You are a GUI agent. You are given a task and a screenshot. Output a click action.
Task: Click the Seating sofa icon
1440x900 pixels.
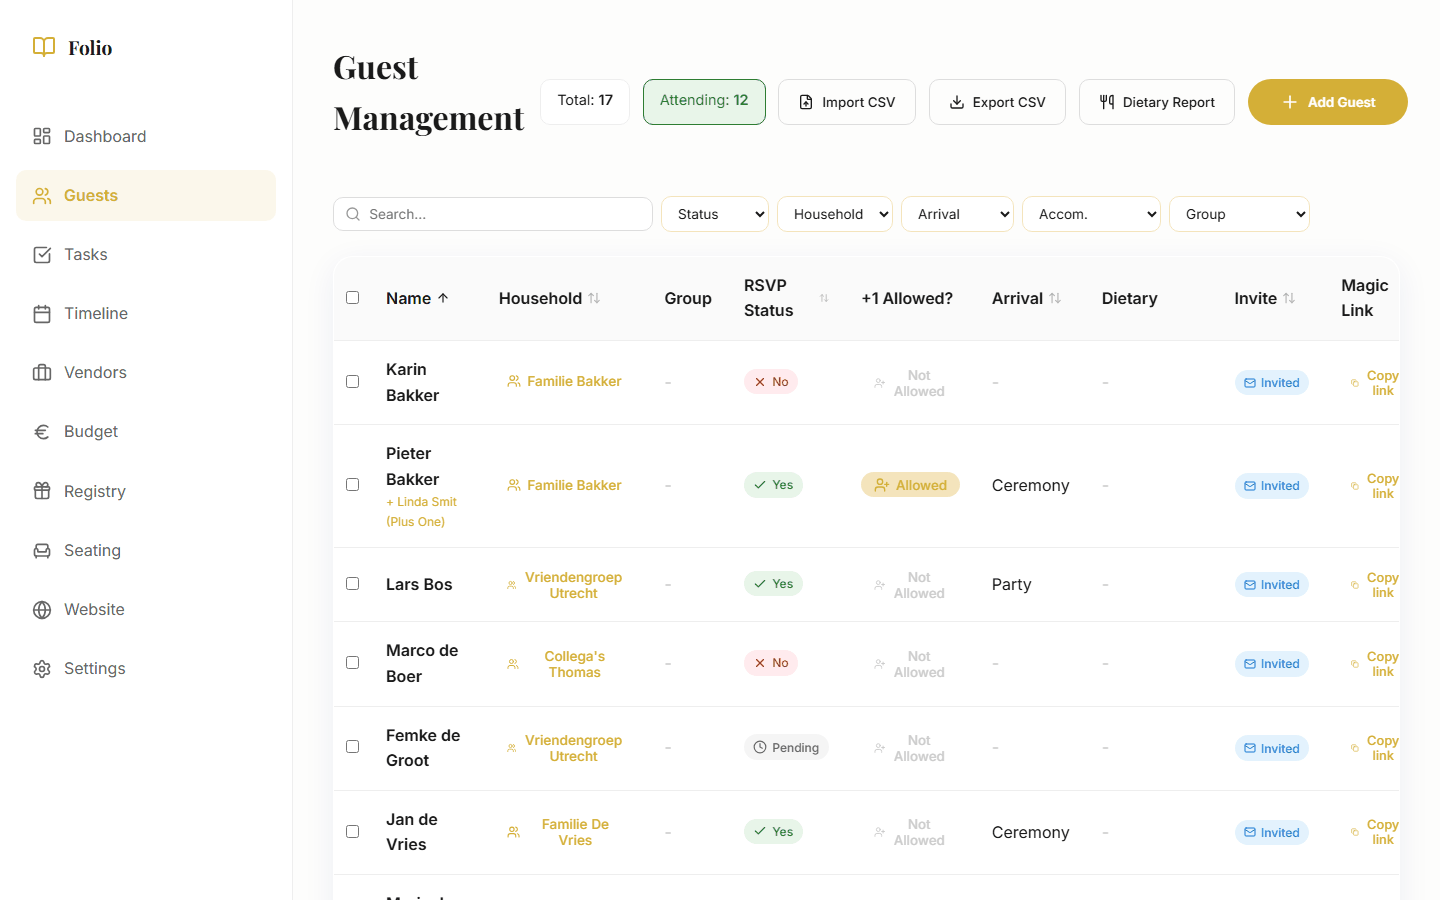(42, 550)
